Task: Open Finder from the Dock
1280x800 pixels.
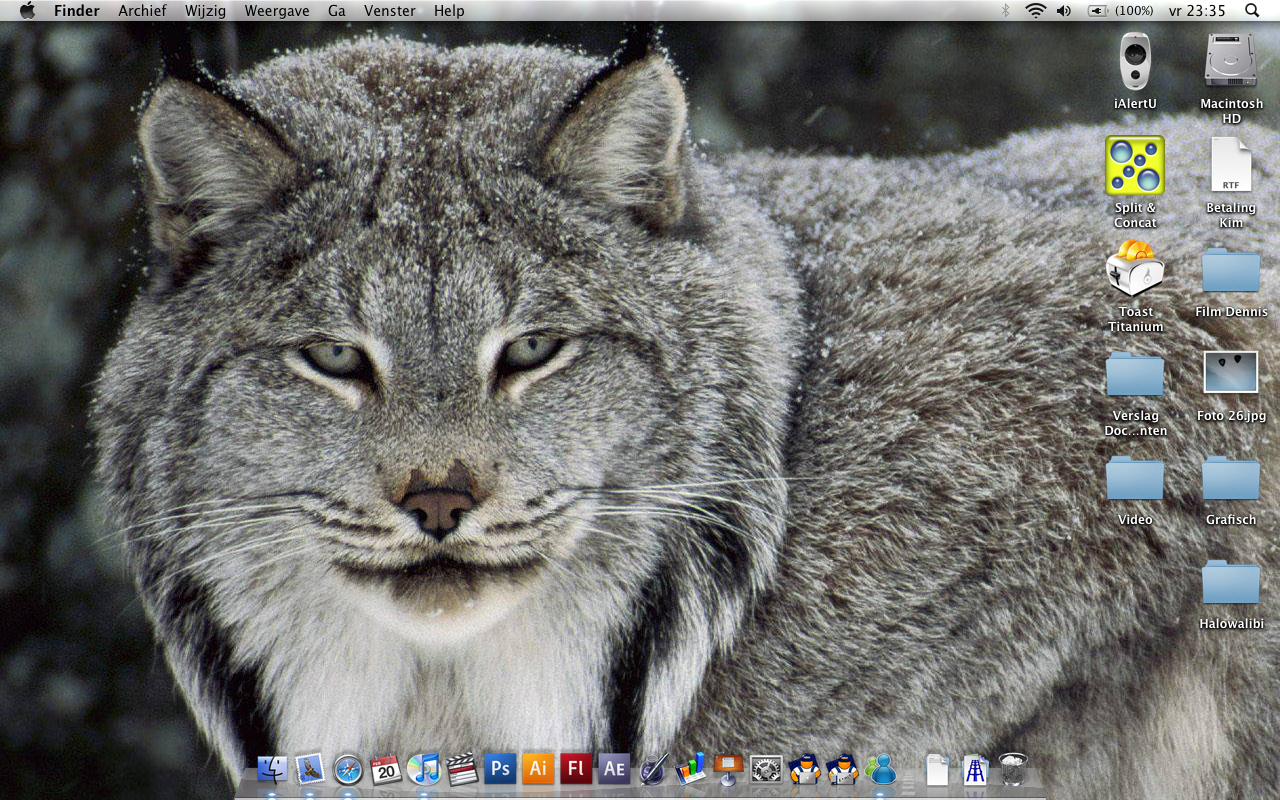Action: coord(272,769)
